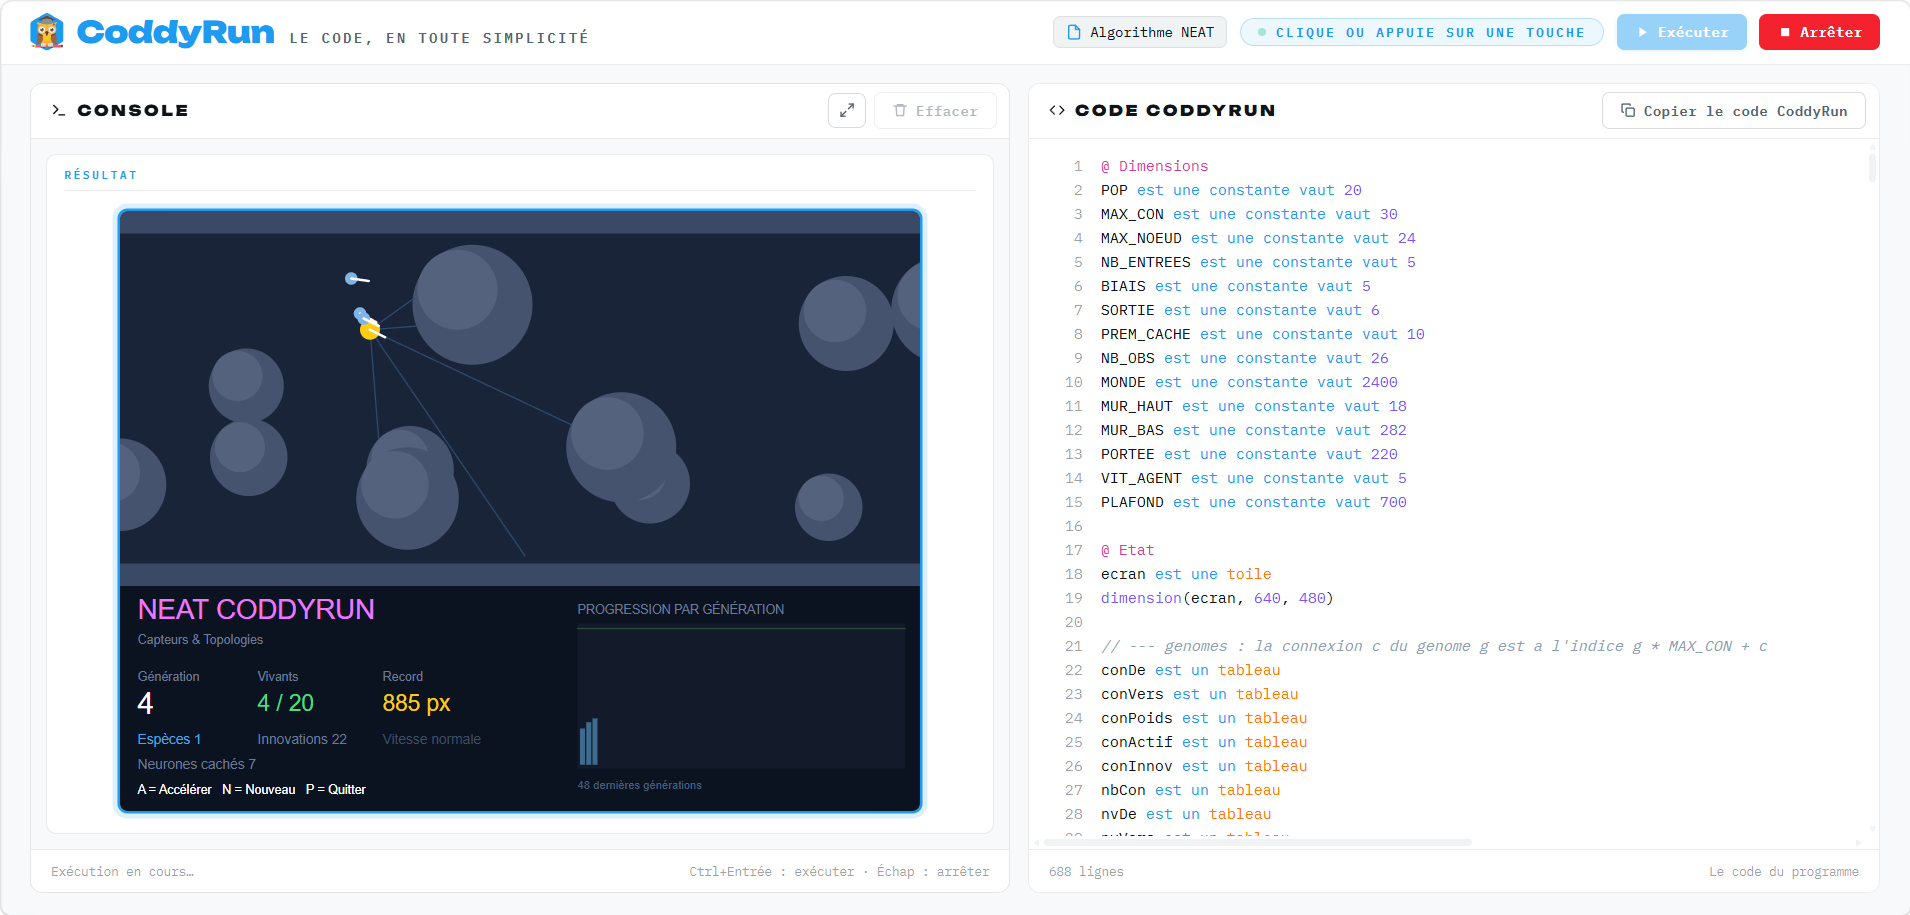Click code line 'NB_OBS est une constante vaut 26'
This screenshot has height=915, width=1910.
click(x=1245, y=358)
